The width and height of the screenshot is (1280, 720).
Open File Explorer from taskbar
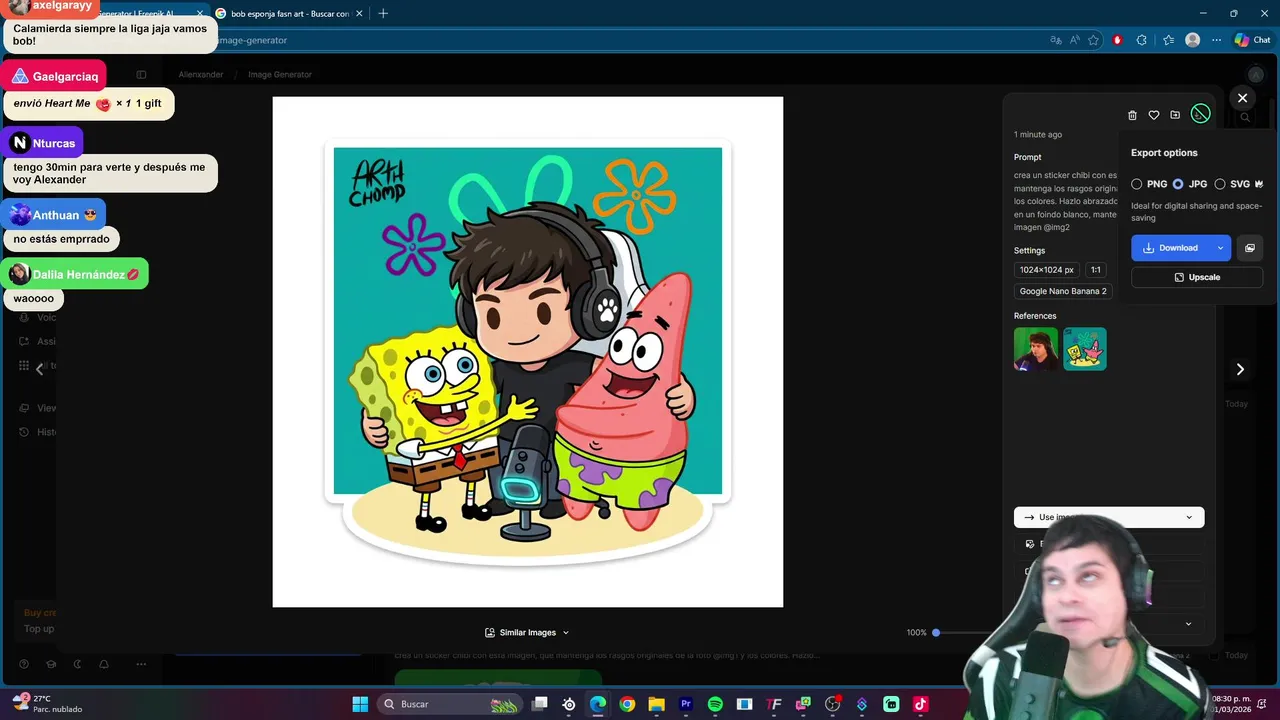pyautogui.click(x=656, y=704)
